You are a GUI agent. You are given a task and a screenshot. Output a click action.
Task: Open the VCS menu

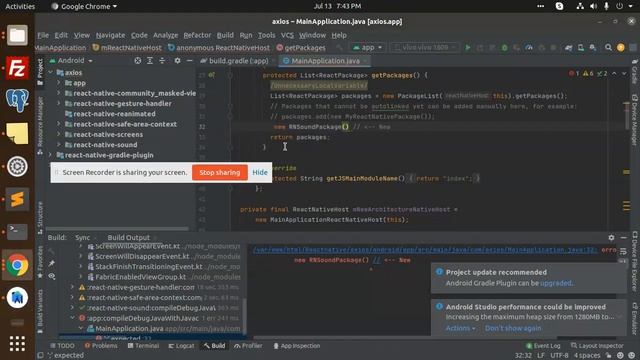click(x=287, y=35)
